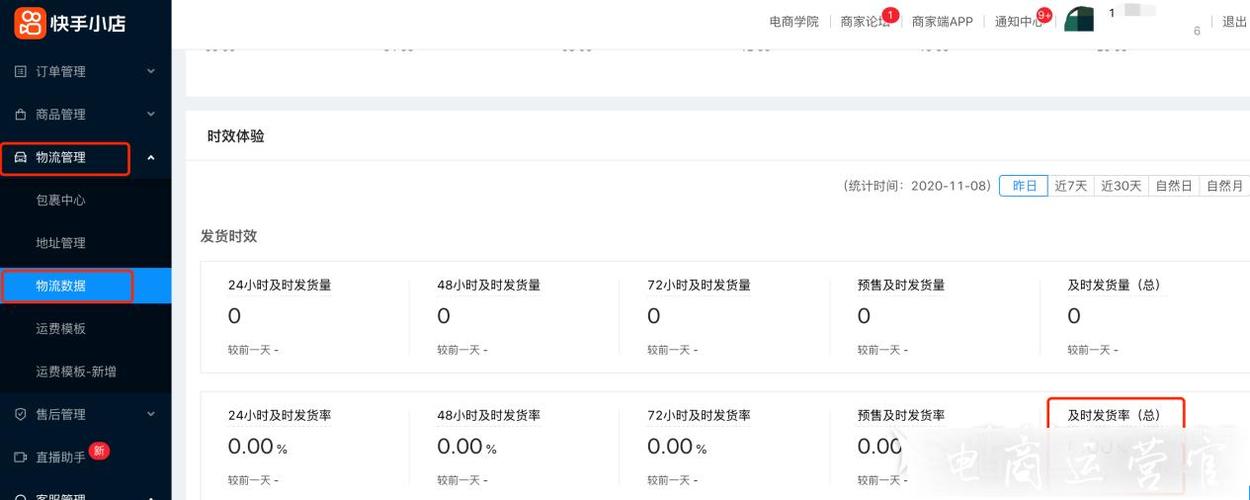The height and width of the screenshot is (500, 1250).
Task: Click the 订单管理 list icon
Action: coord(20,72)
